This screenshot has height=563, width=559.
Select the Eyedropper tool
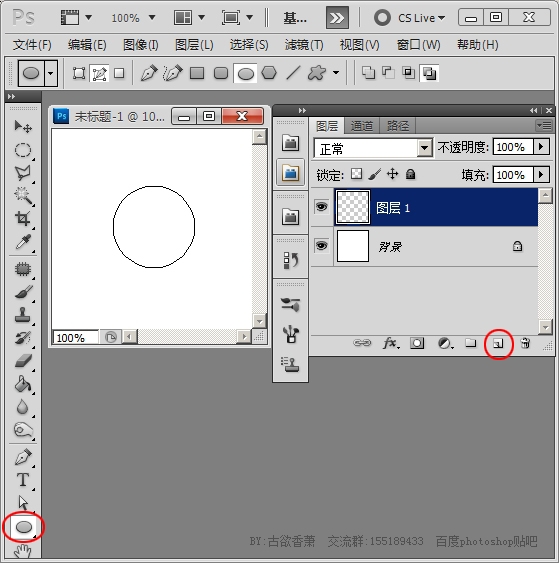[x=23, y=242]
